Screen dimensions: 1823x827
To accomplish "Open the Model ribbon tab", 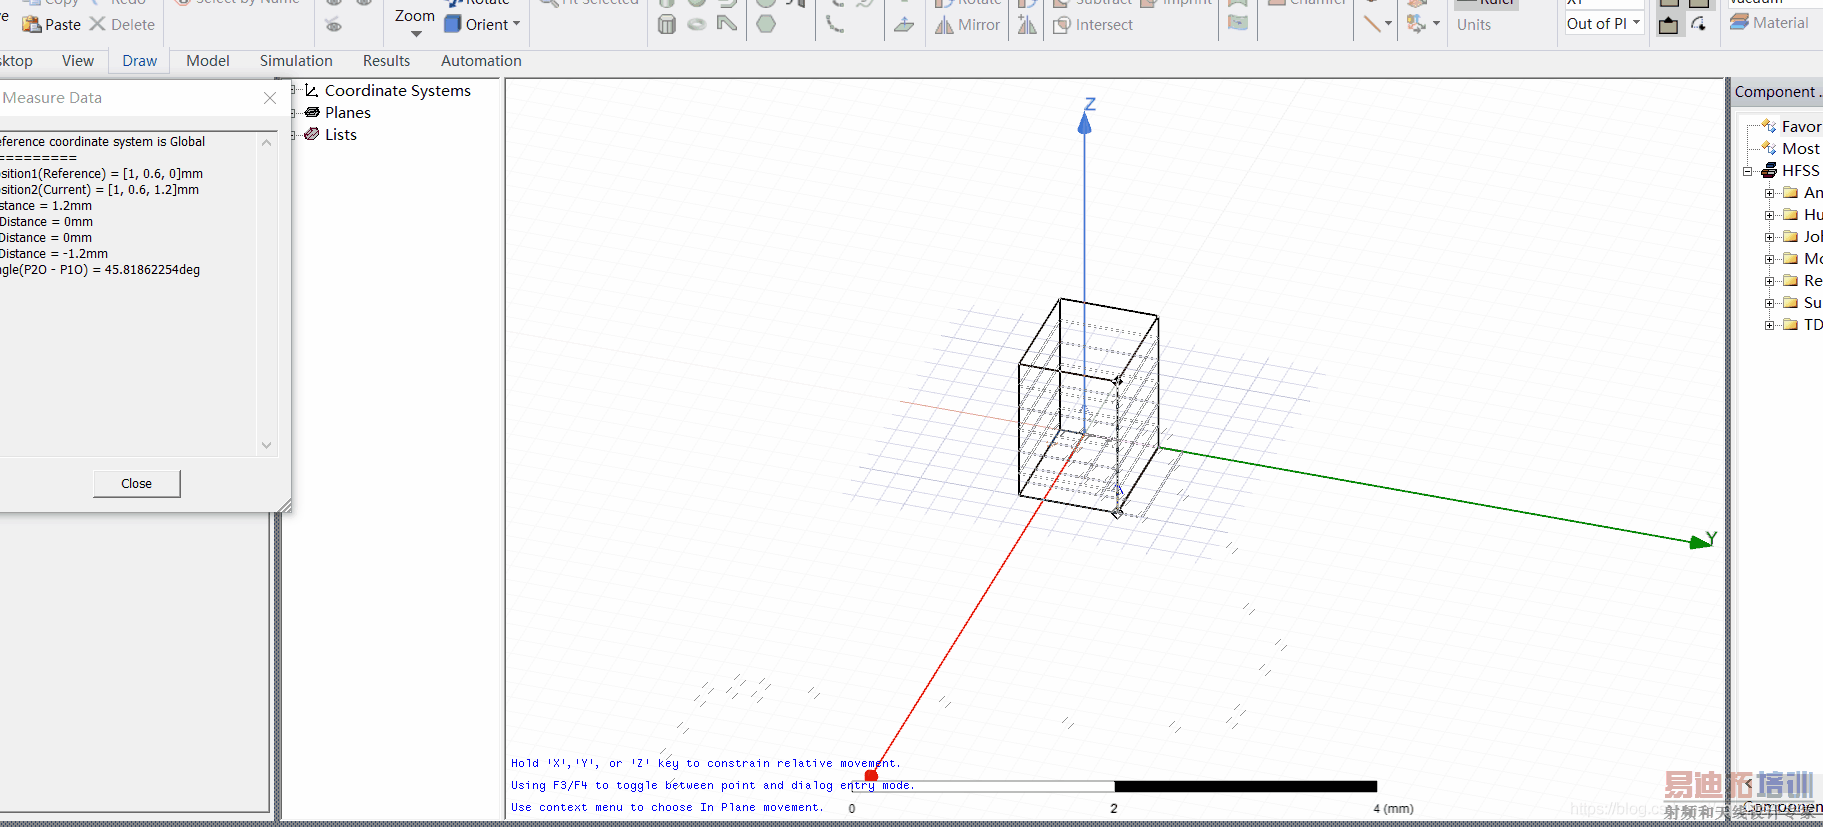I will coord(208,61).
